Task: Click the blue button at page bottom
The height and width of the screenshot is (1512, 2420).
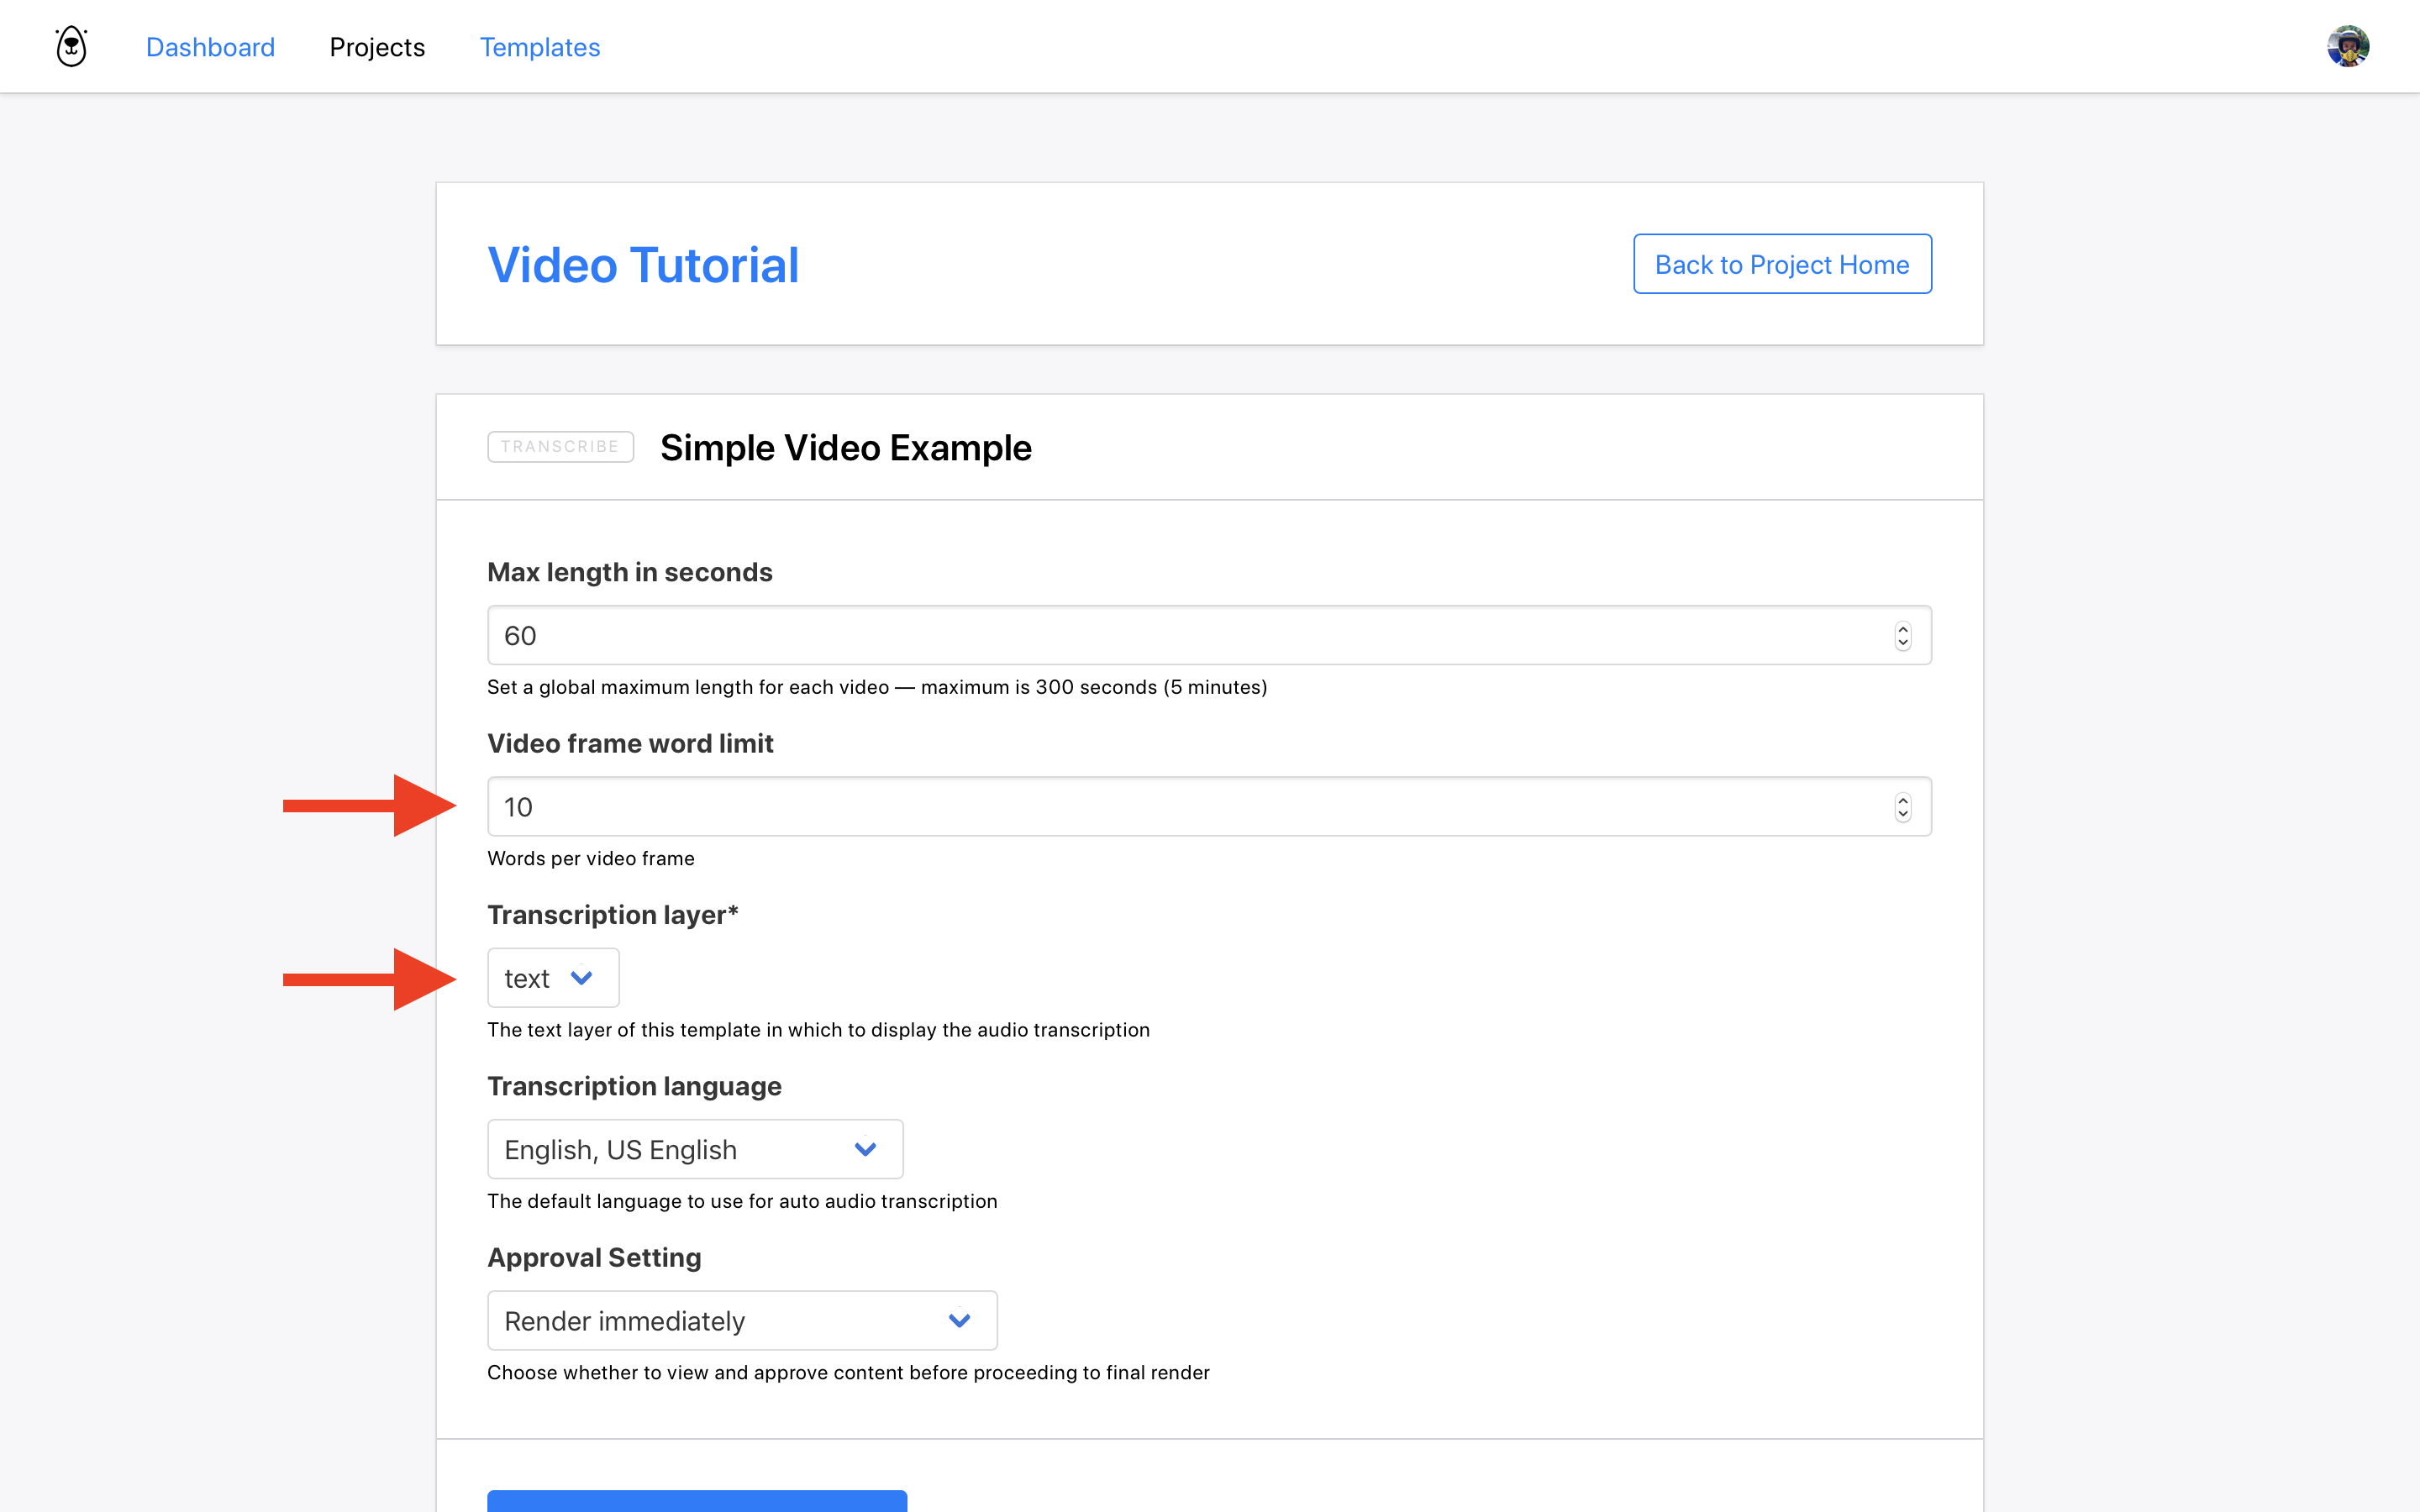Action: pos(696,1500)
